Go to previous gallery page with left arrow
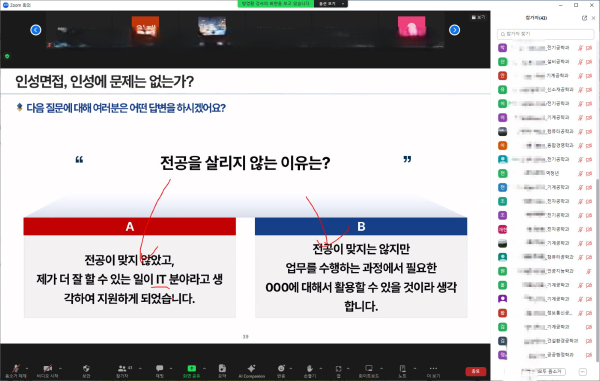The width and height of the screenshot is (600, 381). (x=36, y=30)
